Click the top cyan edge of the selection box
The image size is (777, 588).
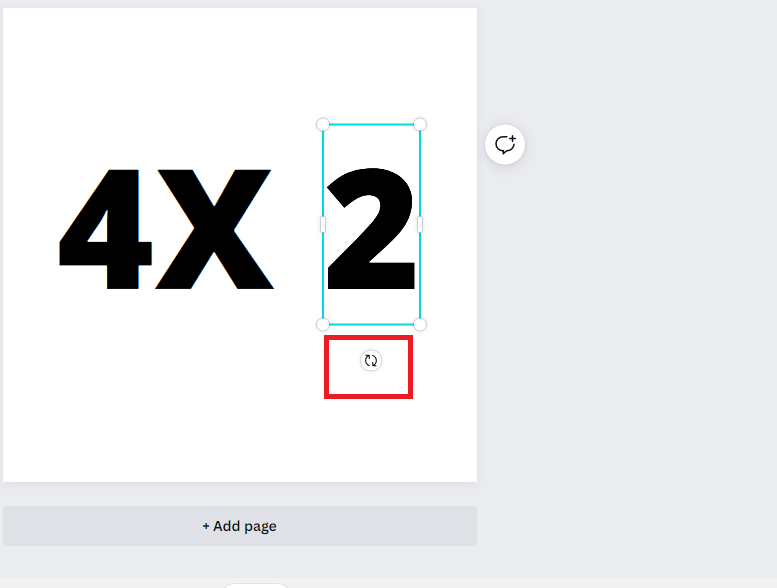371,124
